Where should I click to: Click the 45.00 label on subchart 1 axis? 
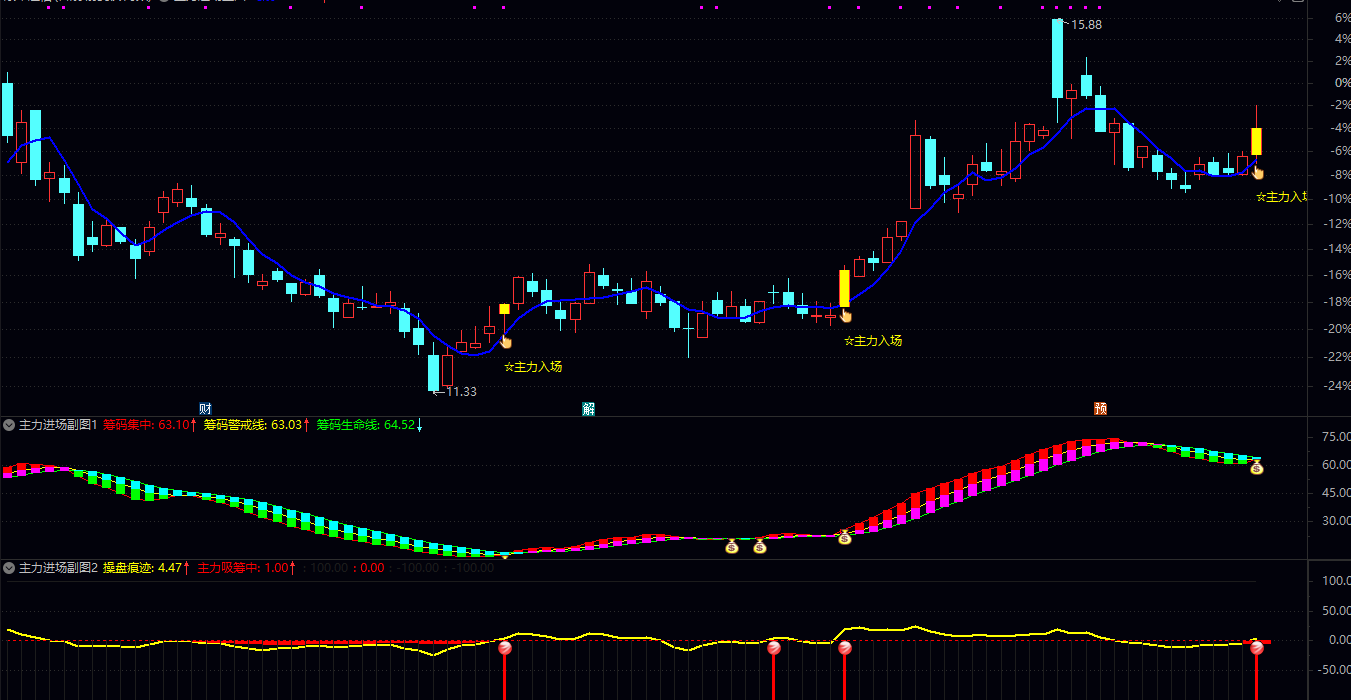pyautogui.click(x=1336, y=493)
